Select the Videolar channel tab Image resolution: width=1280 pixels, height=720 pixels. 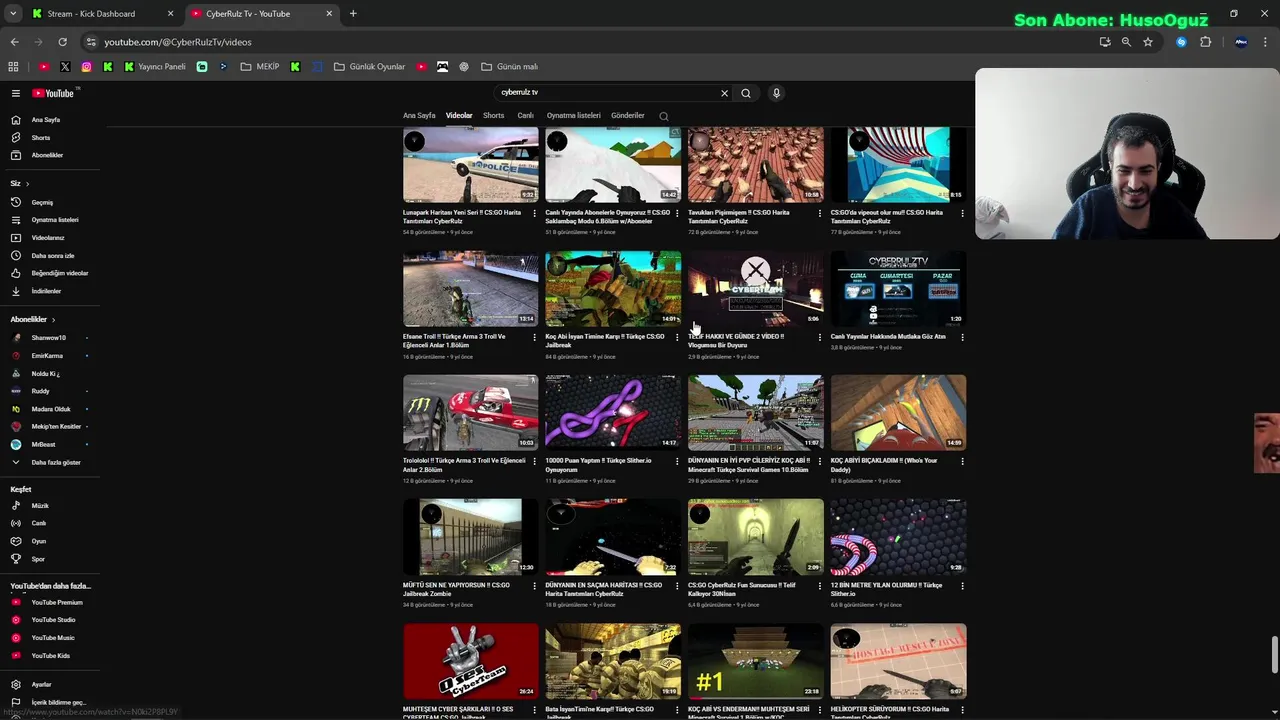(459, 116)
